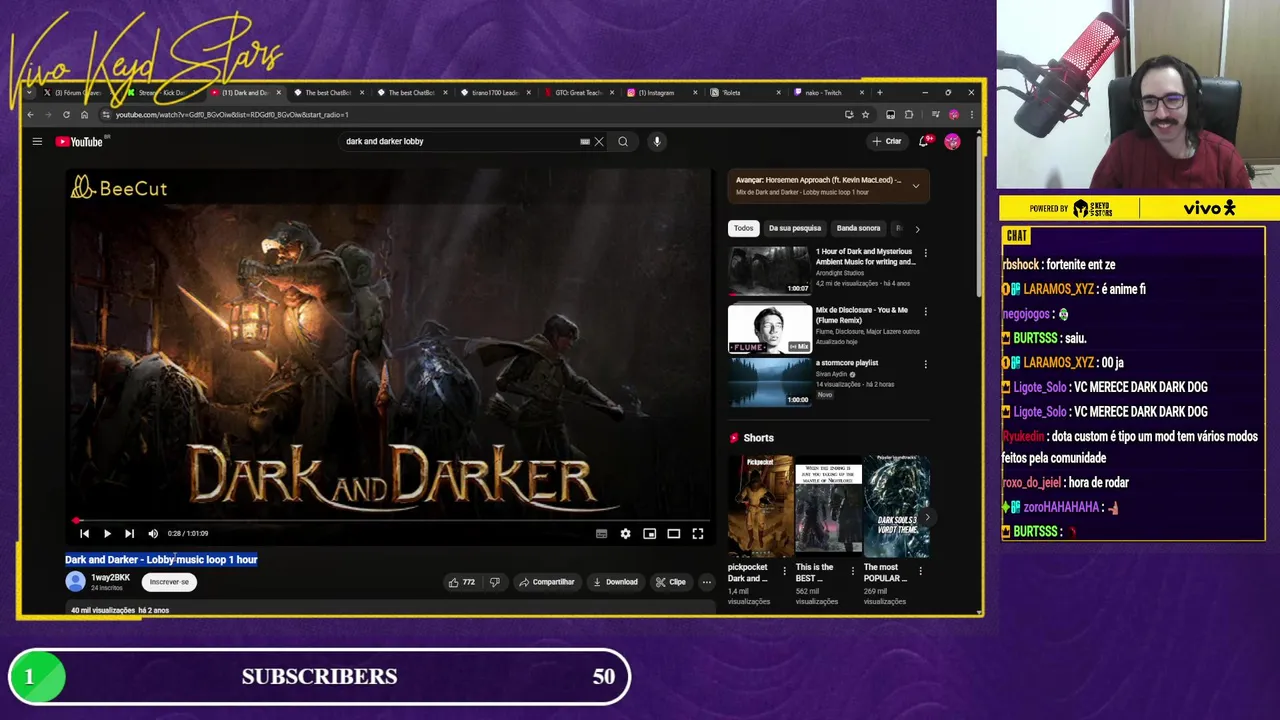
Task: Click the Compartilhar share button
Action: click(x=547, y=582)
